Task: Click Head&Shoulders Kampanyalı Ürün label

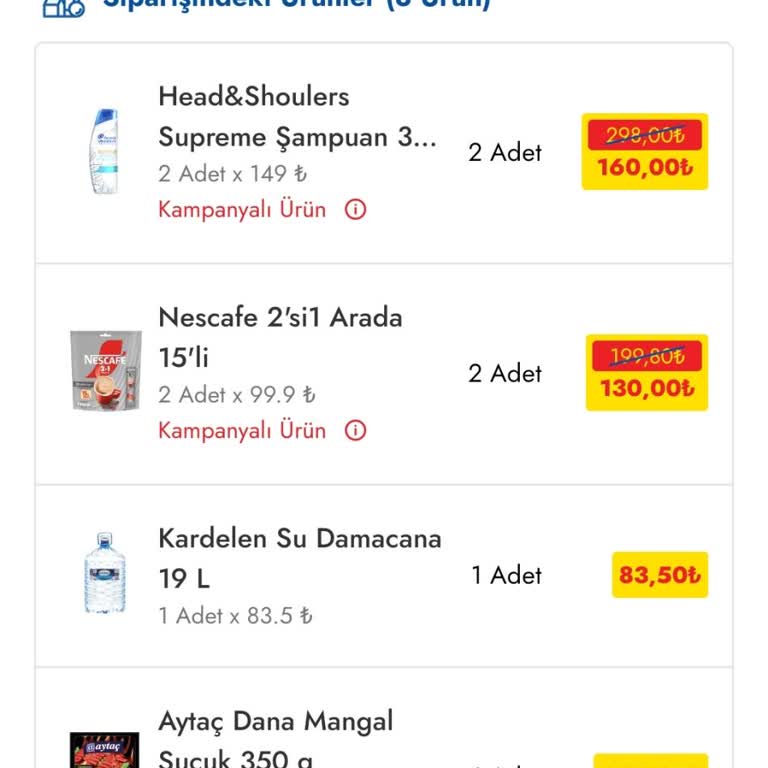Action: point(242,210)
